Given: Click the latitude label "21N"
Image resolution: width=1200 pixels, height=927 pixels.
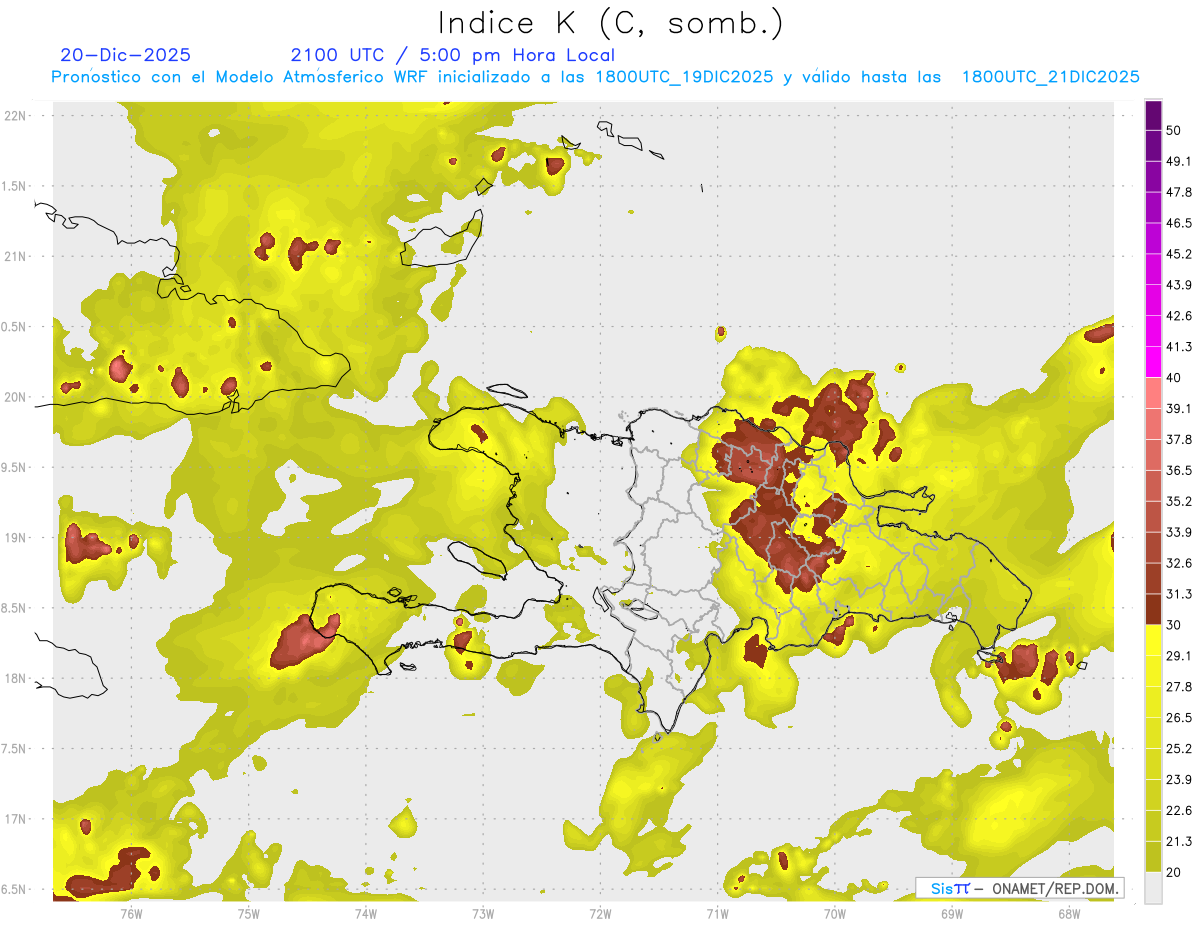Looking at the screenshot, I should pos(16,256).
